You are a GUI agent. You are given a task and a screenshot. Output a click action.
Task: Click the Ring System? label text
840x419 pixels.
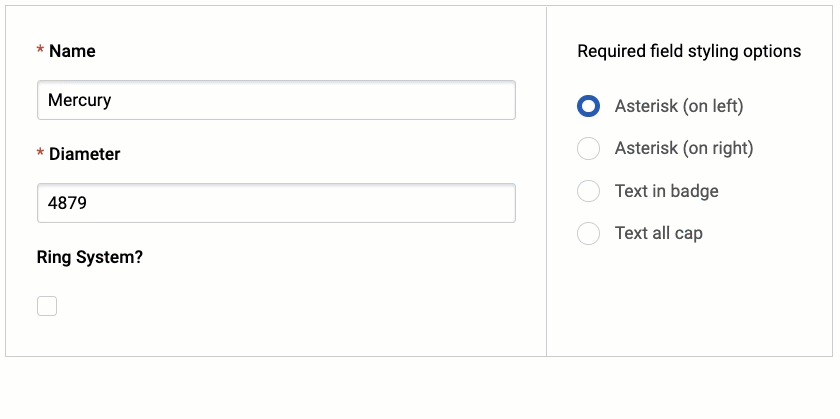tap(90, 257)
